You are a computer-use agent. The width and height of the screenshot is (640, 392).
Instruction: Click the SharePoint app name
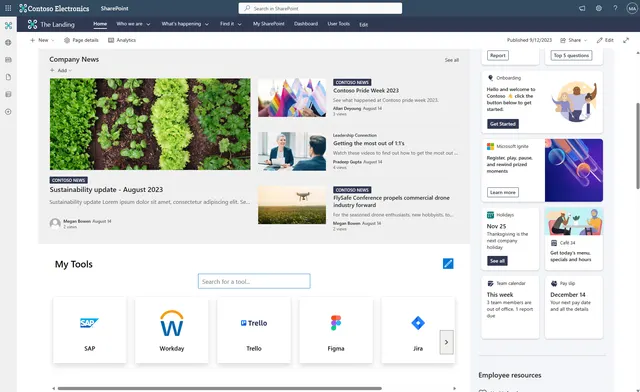tap(115, 8)
